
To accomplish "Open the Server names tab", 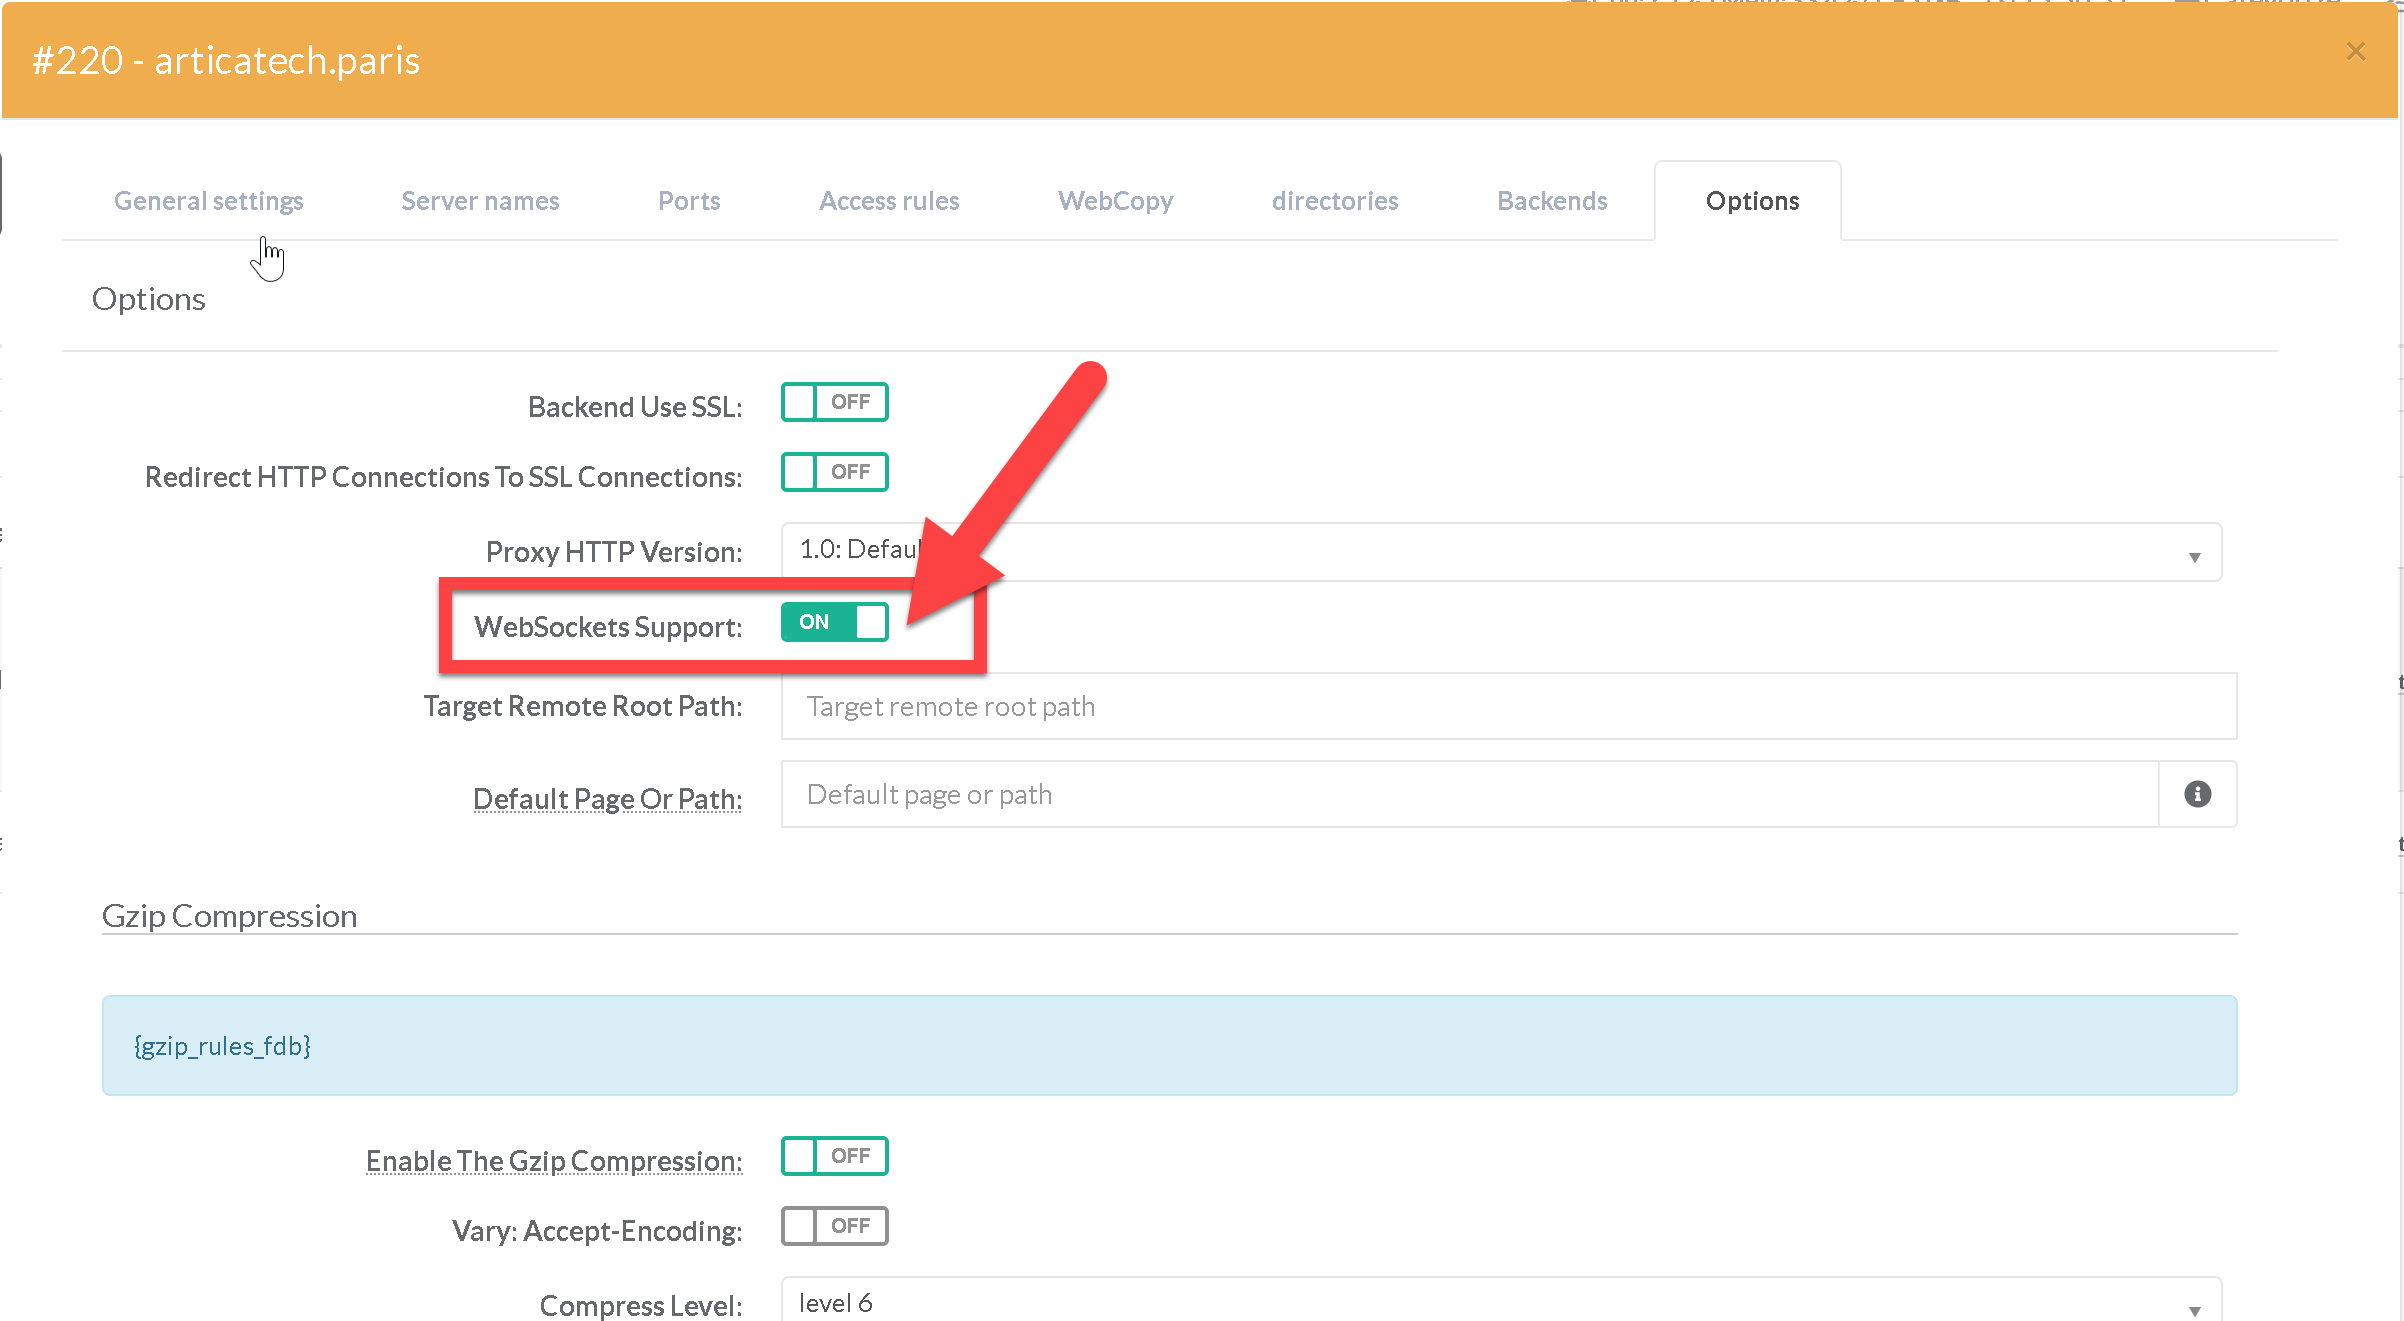I will click(x=480, y=201).
